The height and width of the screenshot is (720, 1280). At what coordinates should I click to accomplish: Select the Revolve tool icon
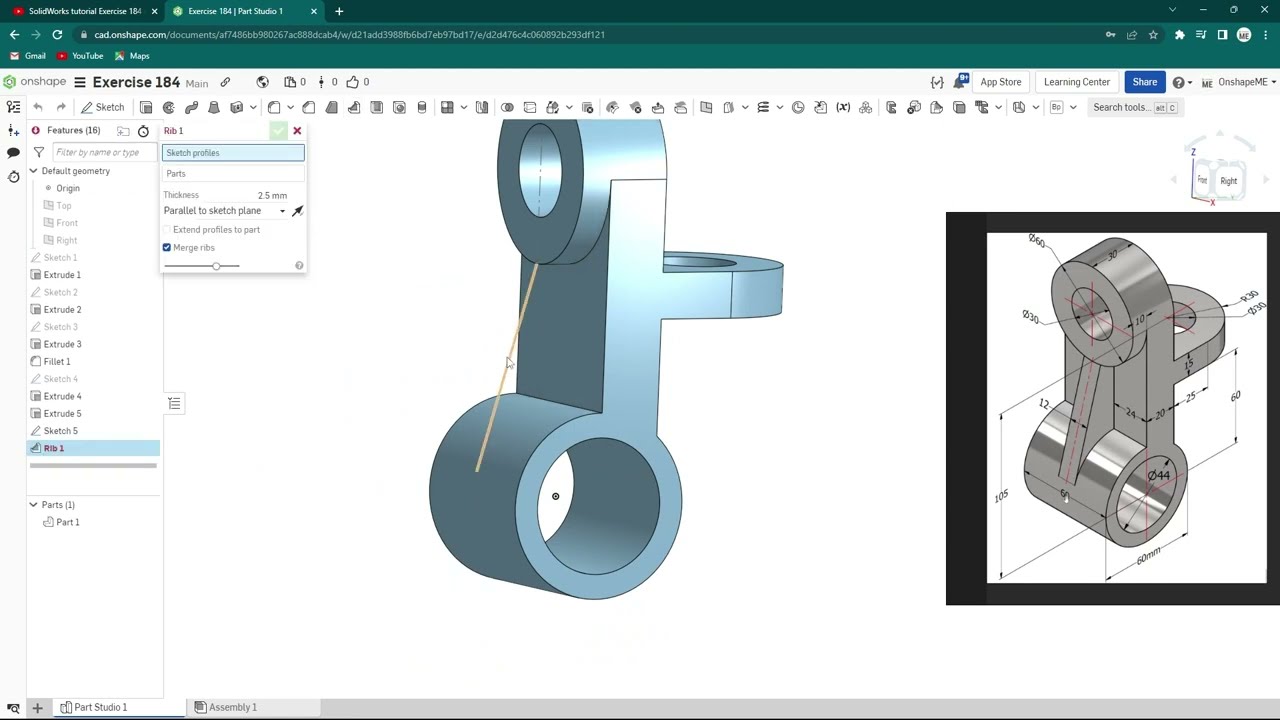169,107
